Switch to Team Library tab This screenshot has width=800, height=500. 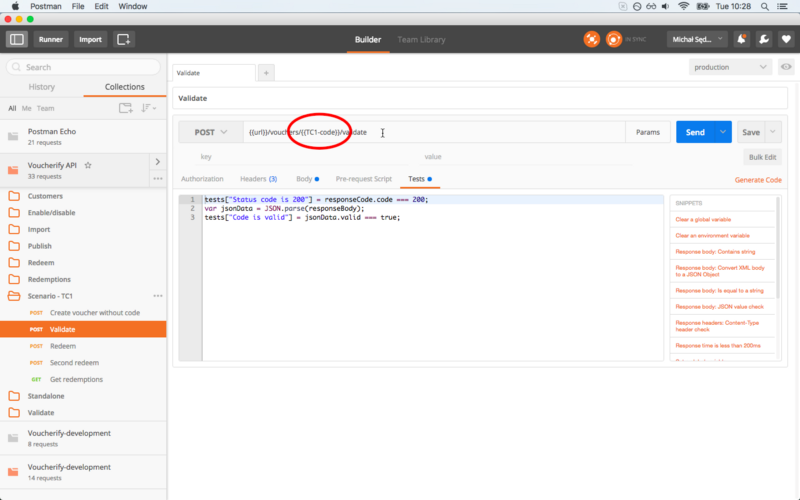tap(421, 39)
